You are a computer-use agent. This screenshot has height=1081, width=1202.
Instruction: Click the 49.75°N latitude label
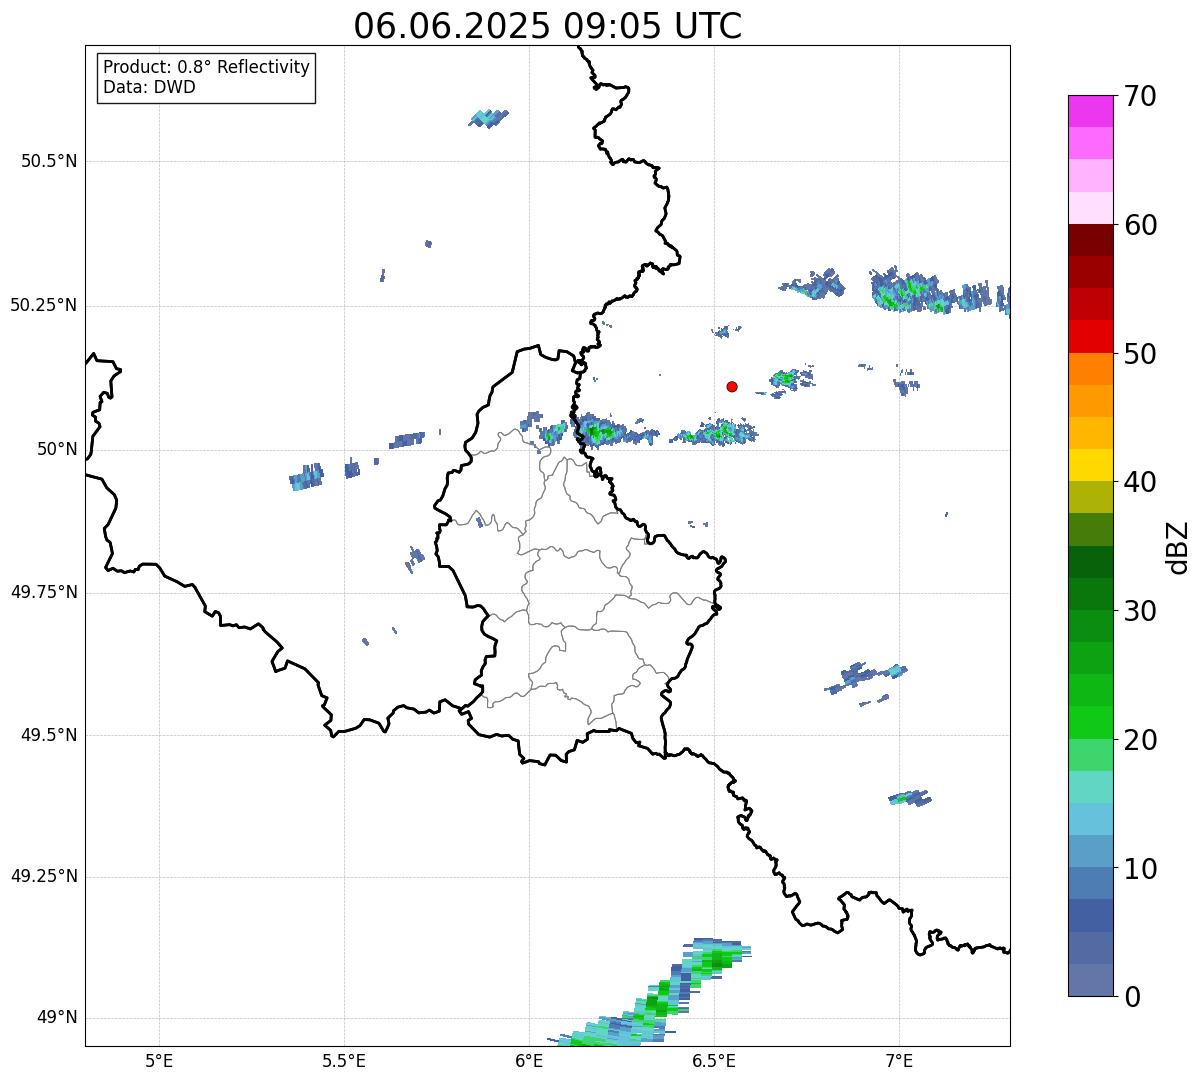(43, 592)
